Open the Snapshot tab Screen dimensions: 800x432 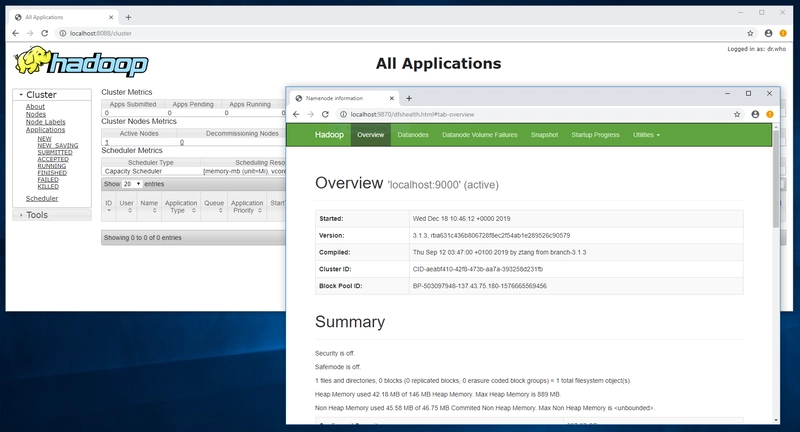pos(544,134)
